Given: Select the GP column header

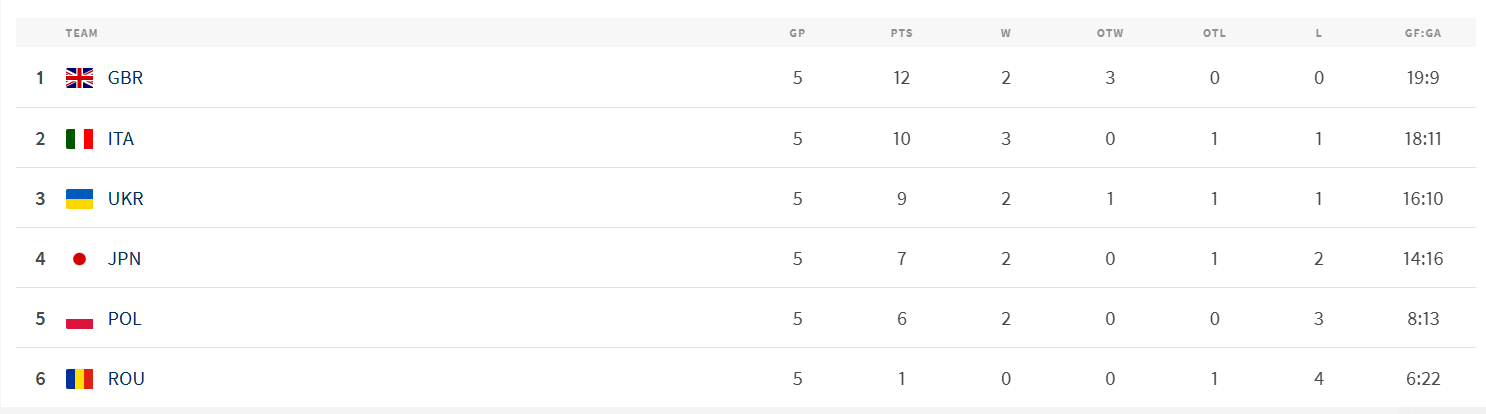Looking at the screenshot, I should pyautogui.click(x=797, y=33).
